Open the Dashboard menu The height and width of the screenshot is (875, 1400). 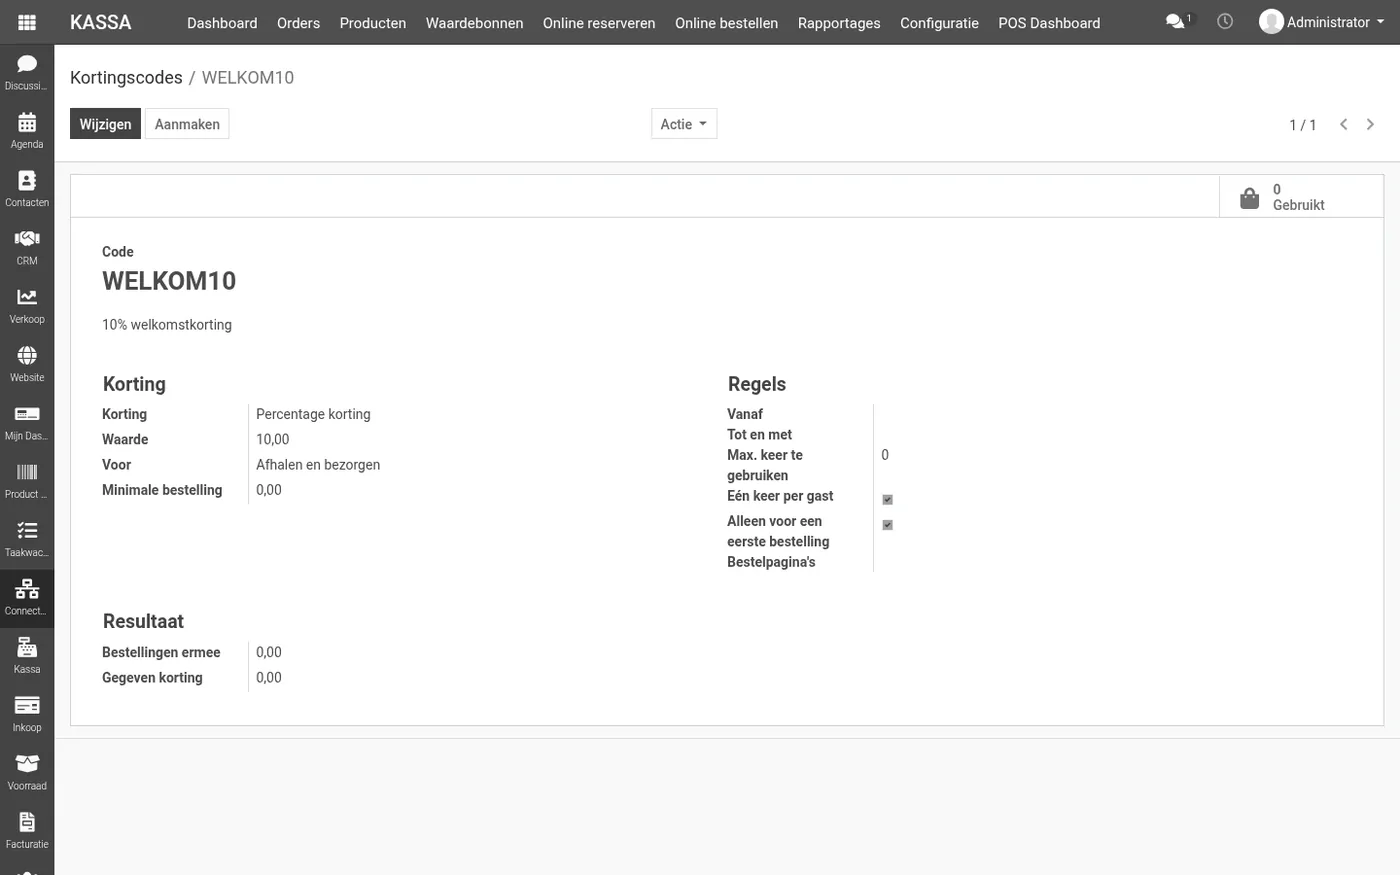click(x=222, y=22)
